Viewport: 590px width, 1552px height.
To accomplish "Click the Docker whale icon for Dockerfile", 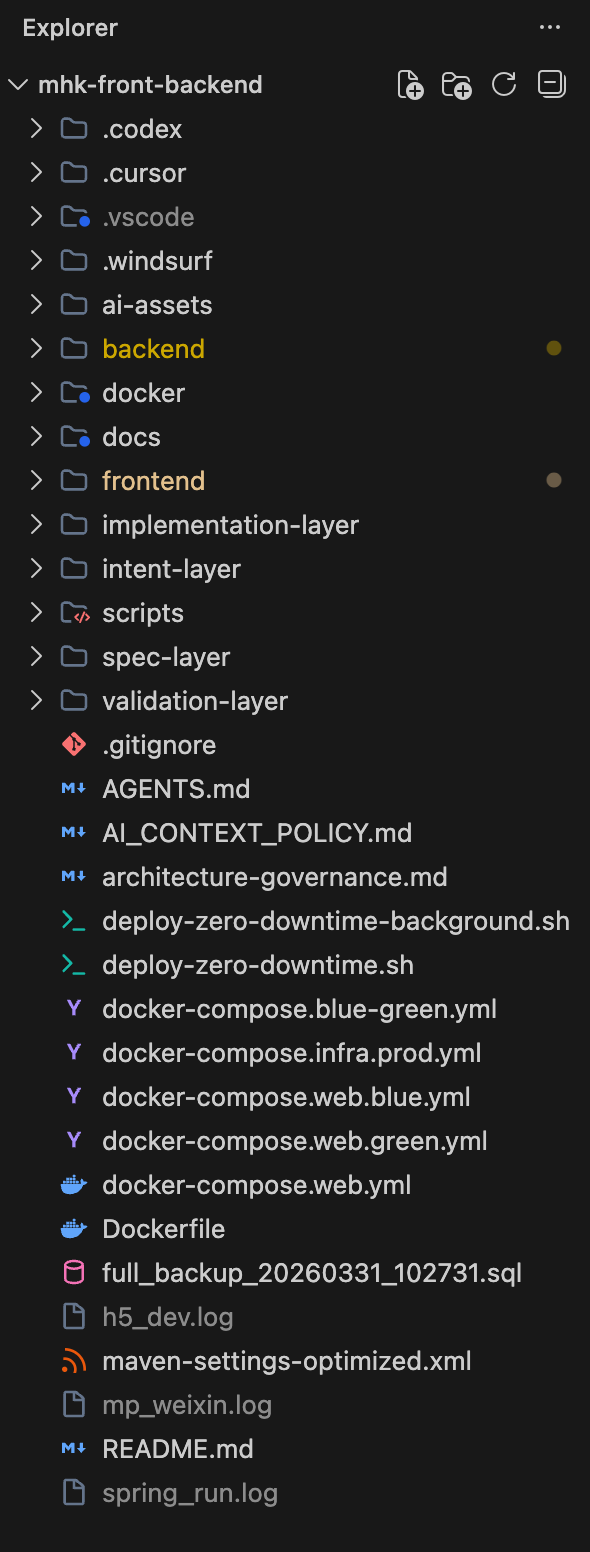I will (x=73, y=1229).
